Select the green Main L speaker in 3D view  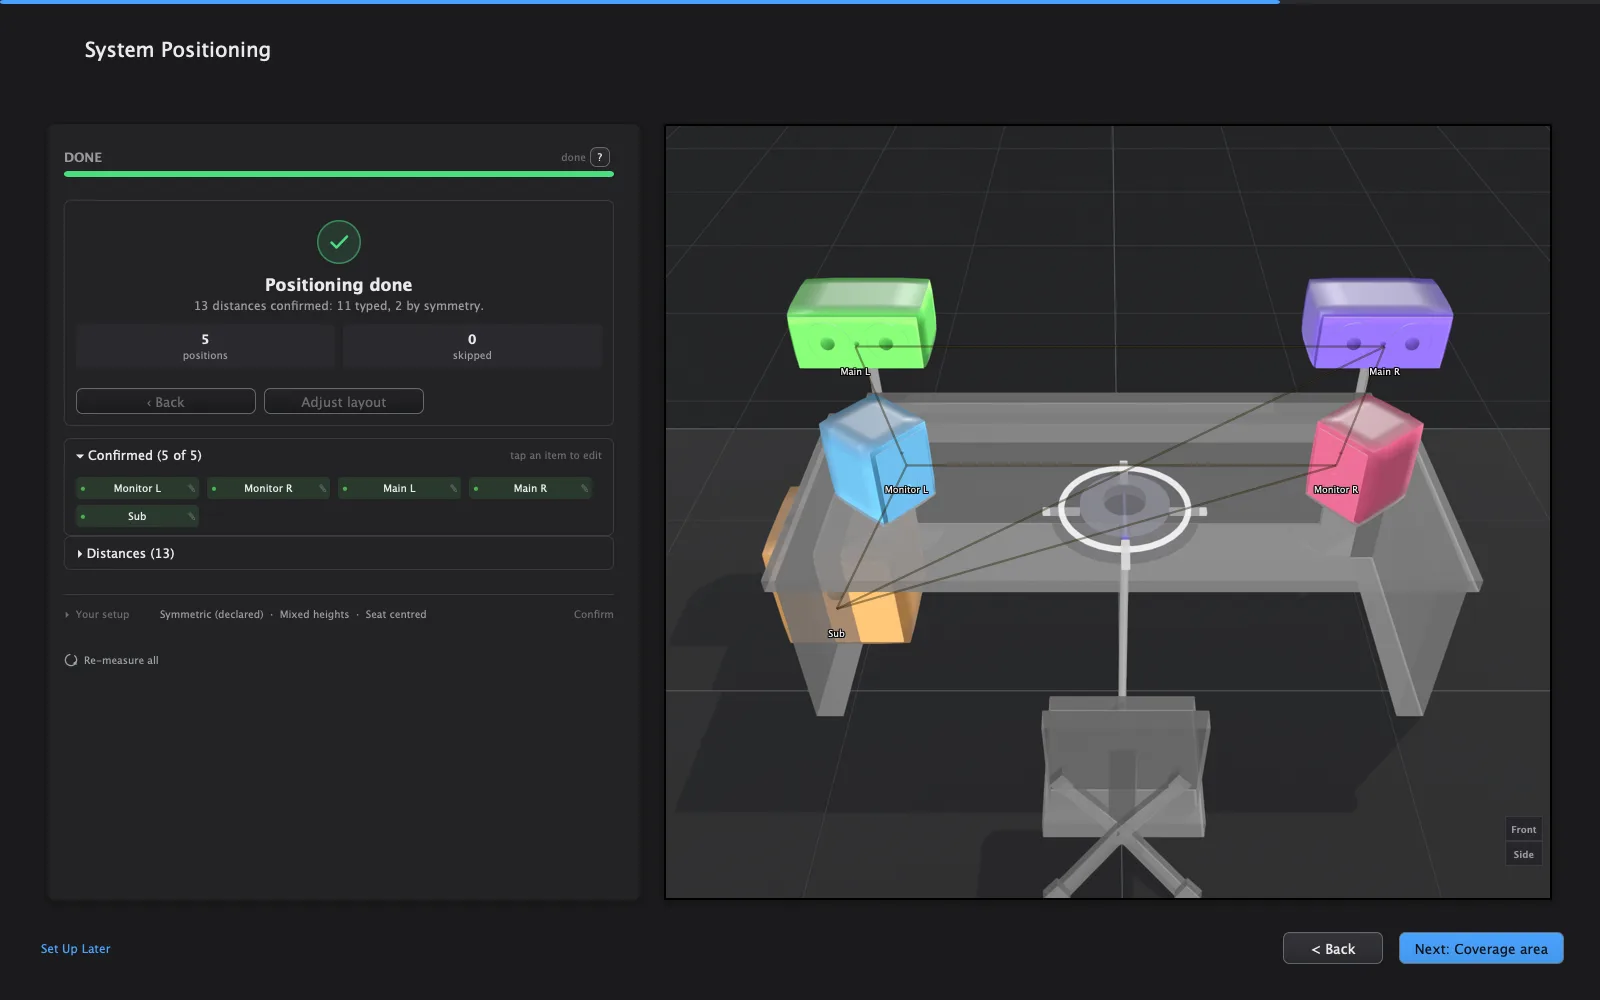pyautogui.click(x=861, y=323)
